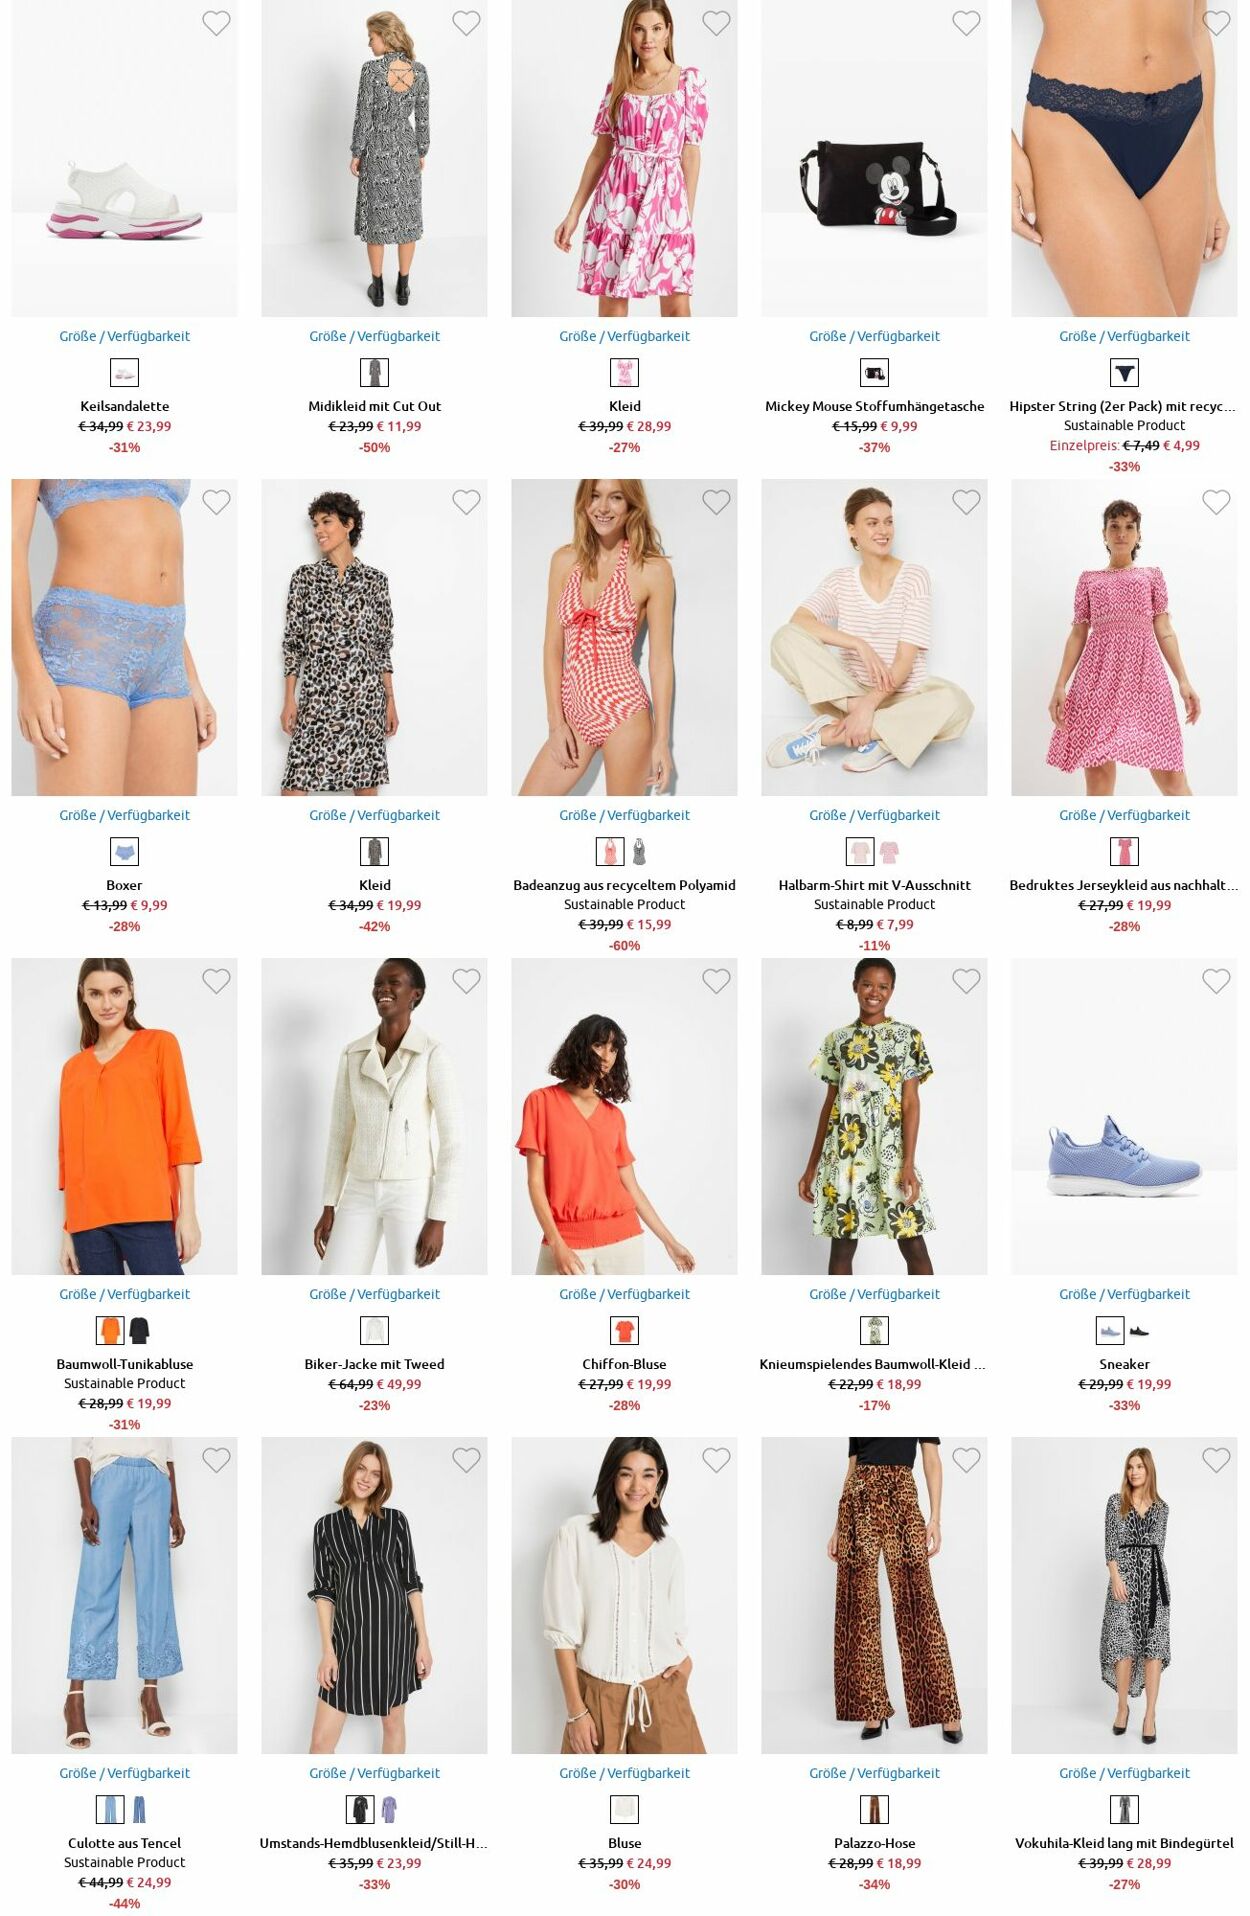This screenshot has height=1916, width=1250.
Task: Favorite the Midikleid mit Cut Out
Action: tap(466, 23)
